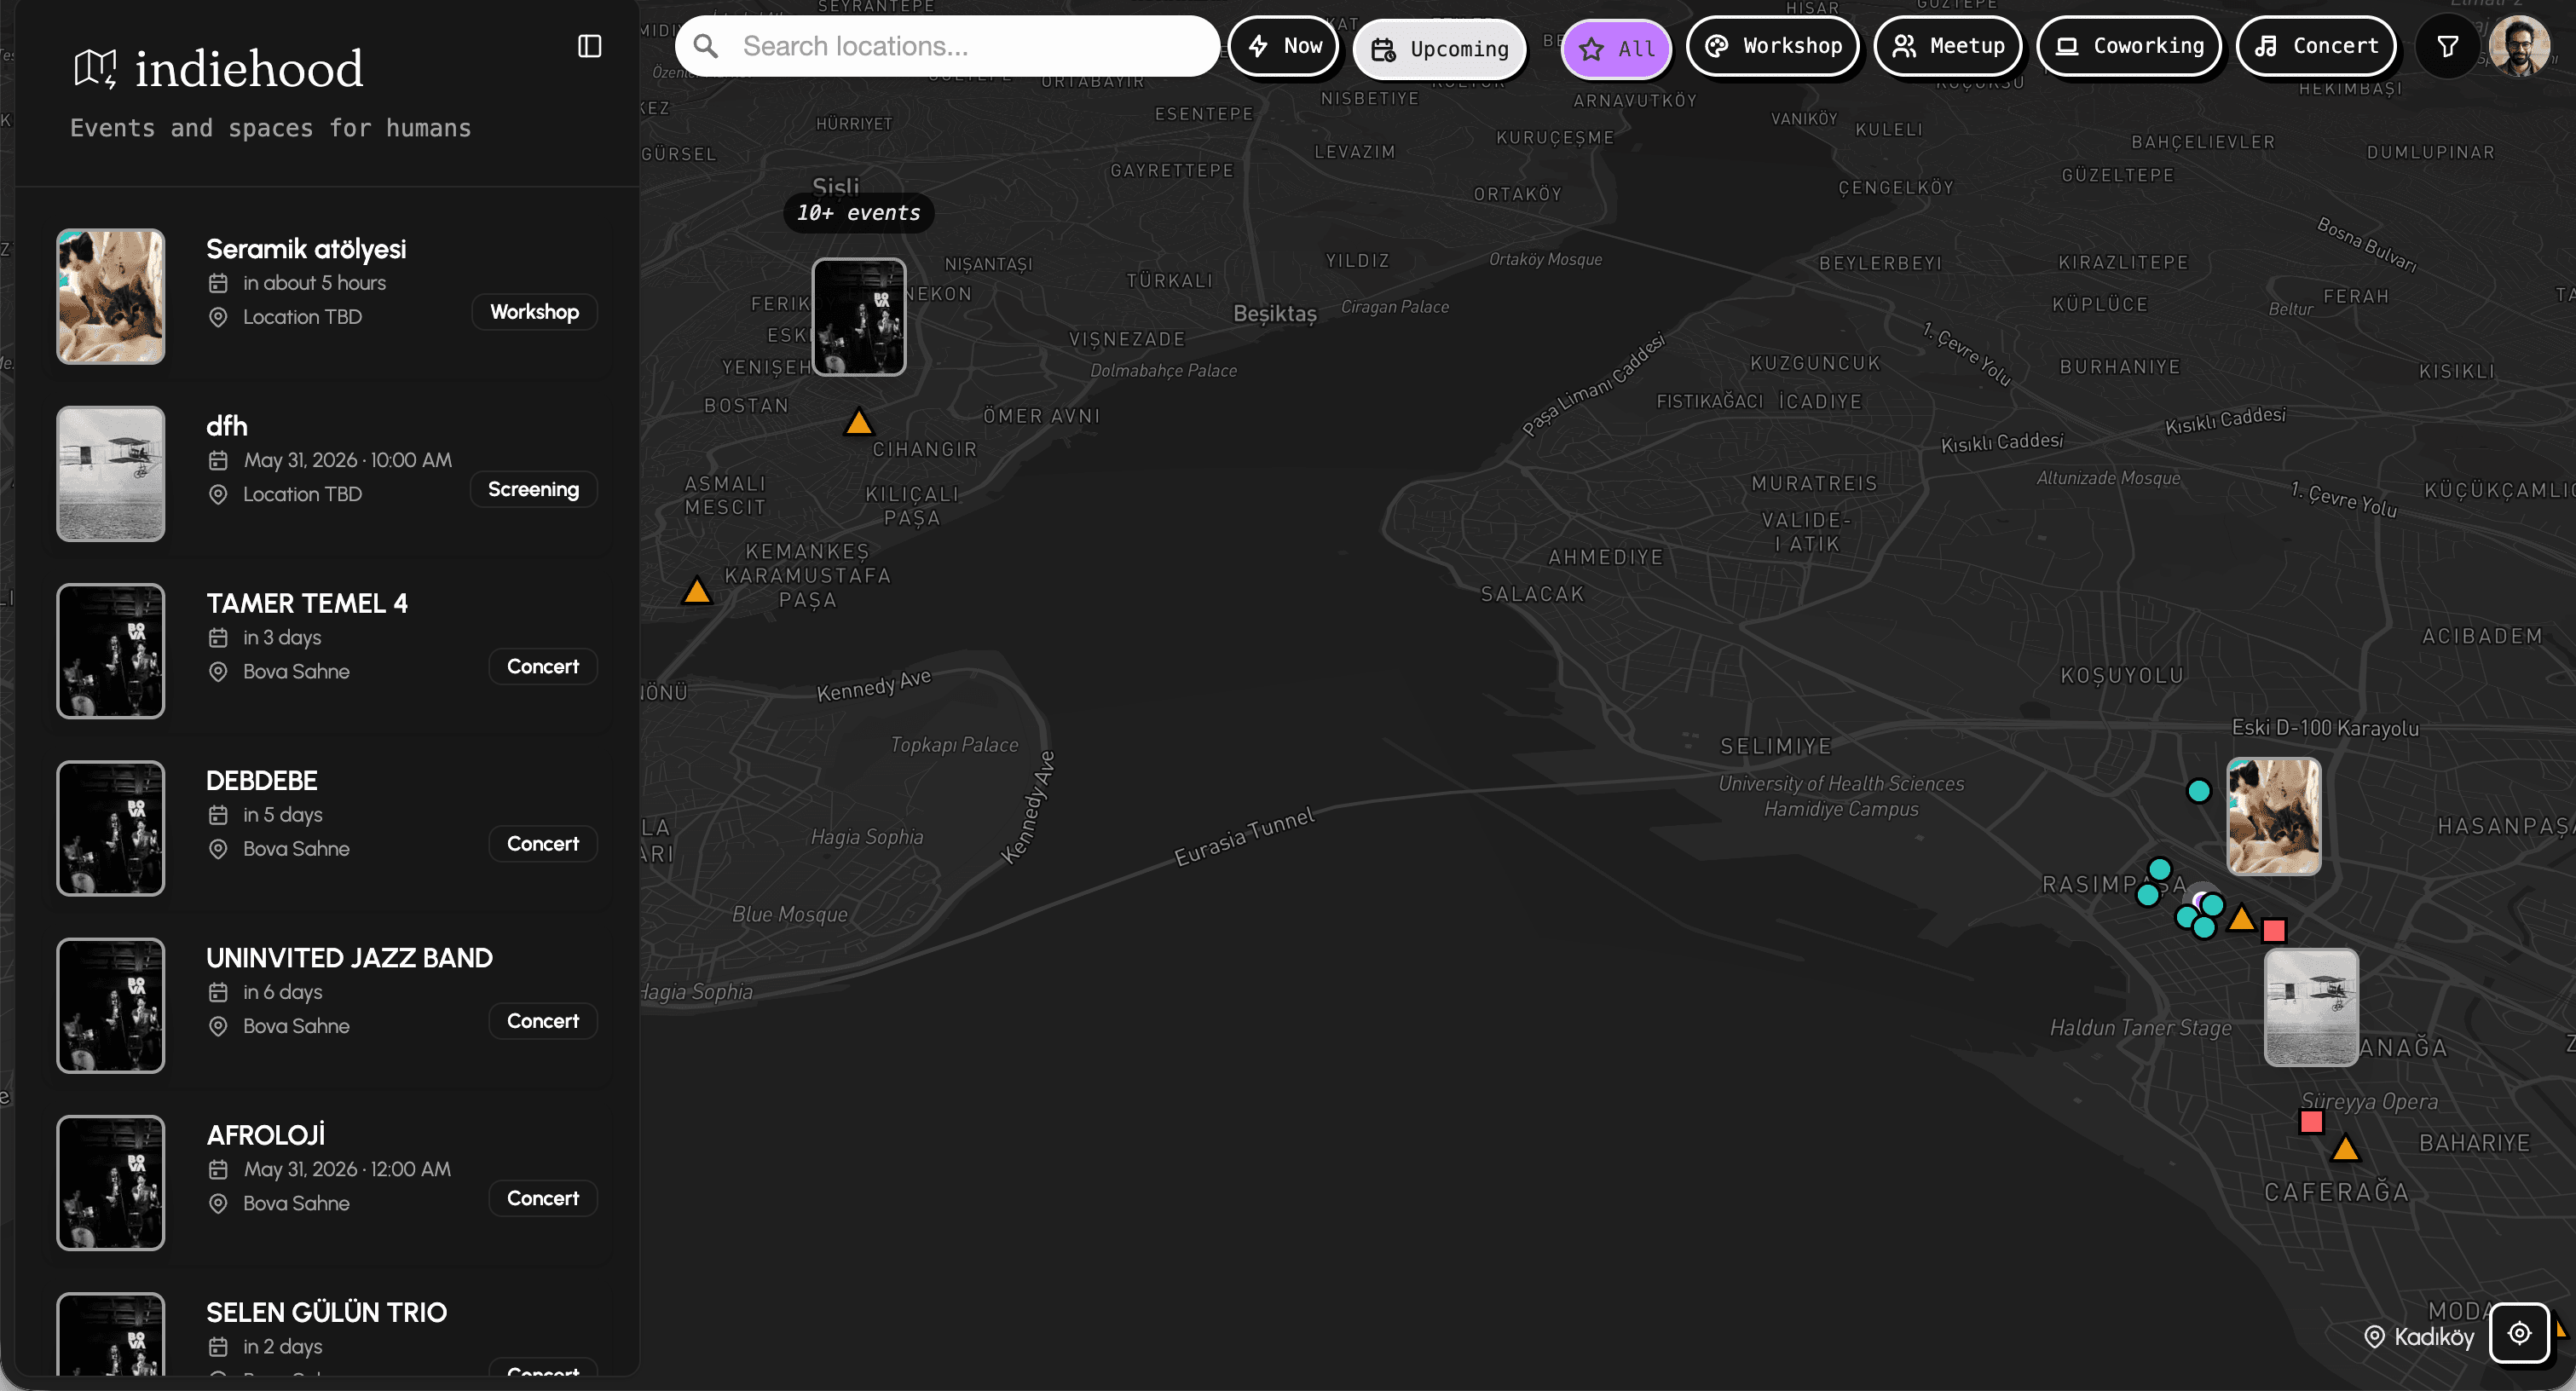
Task: Select orange triangle marker near Cihangir
Action: (x=858, y=422)
